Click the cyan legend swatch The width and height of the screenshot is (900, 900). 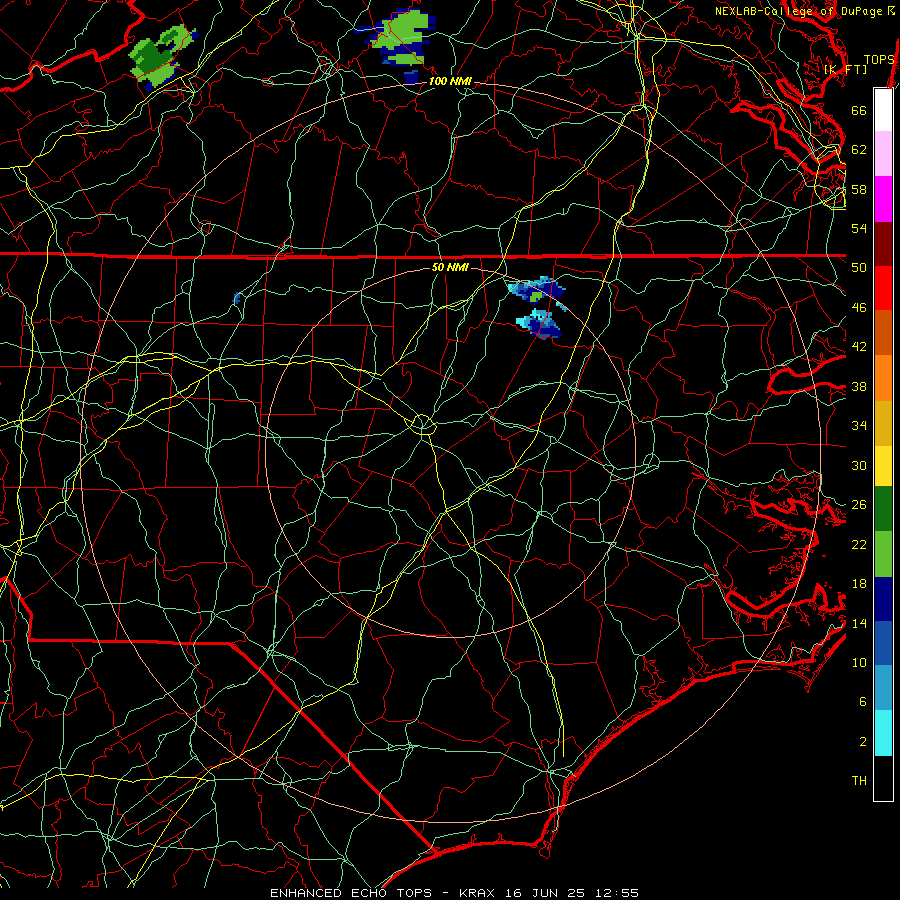tap(883, 733)
